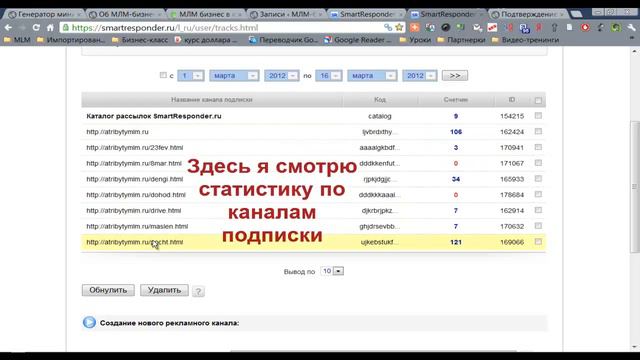Click the key icon in the address bar
This screenshot has height=360, width=640.
point(388,27)
